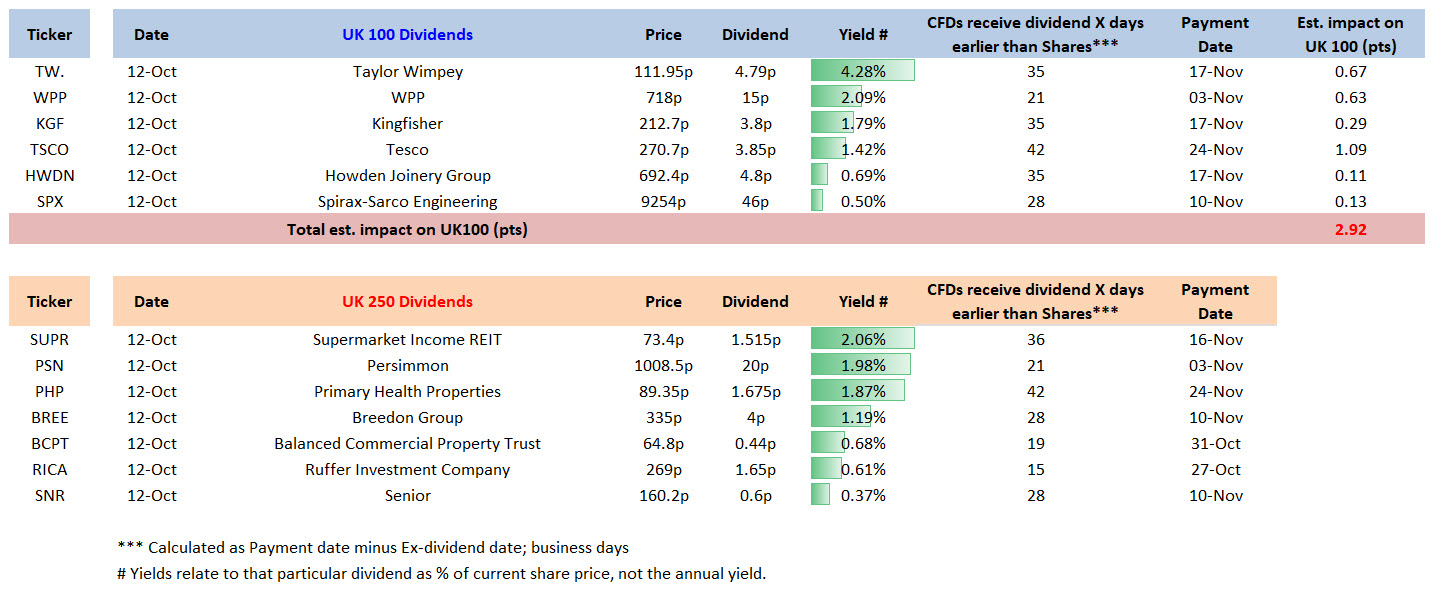Select the UK 100 Dividends header
Screen dimensions: 1434x594
408,35
